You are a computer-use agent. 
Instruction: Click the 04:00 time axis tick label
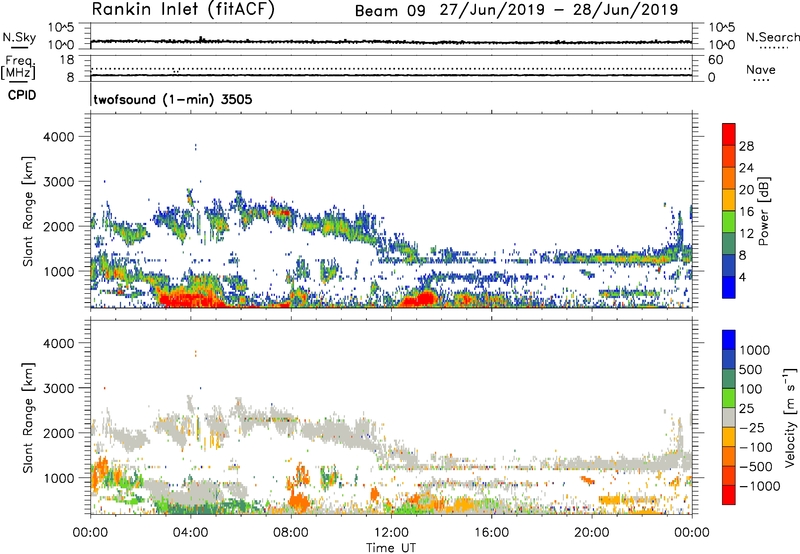click(191, 533)
